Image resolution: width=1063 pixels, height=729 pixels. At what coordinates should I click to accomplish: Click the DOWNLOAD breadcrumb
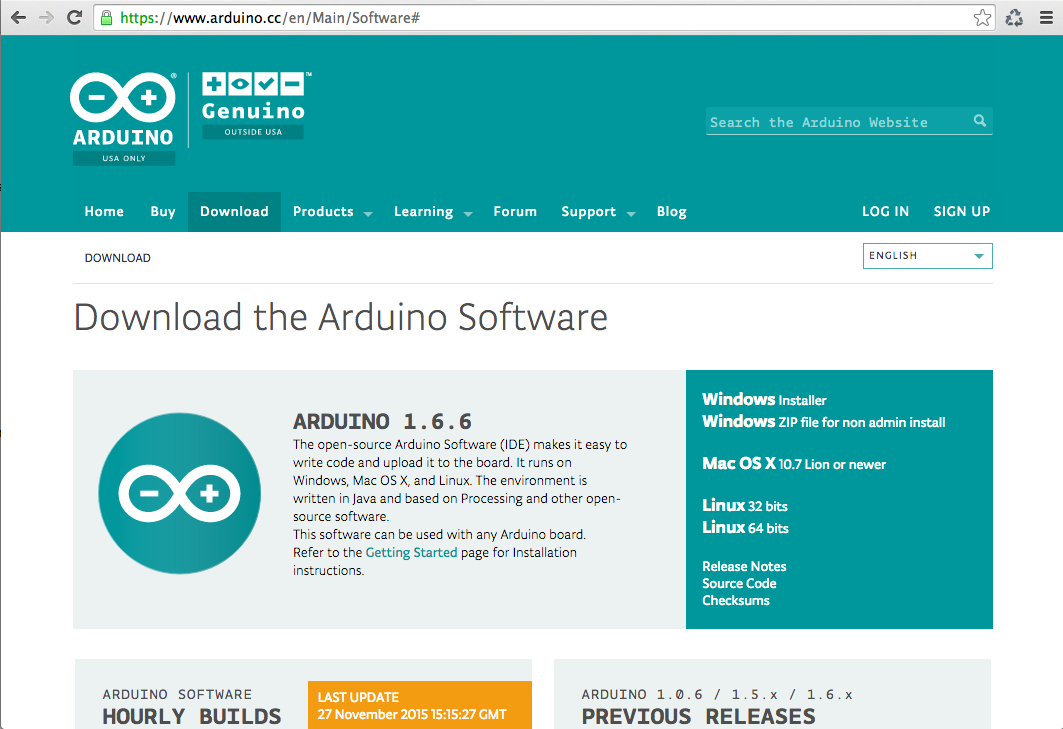(118, 258)
